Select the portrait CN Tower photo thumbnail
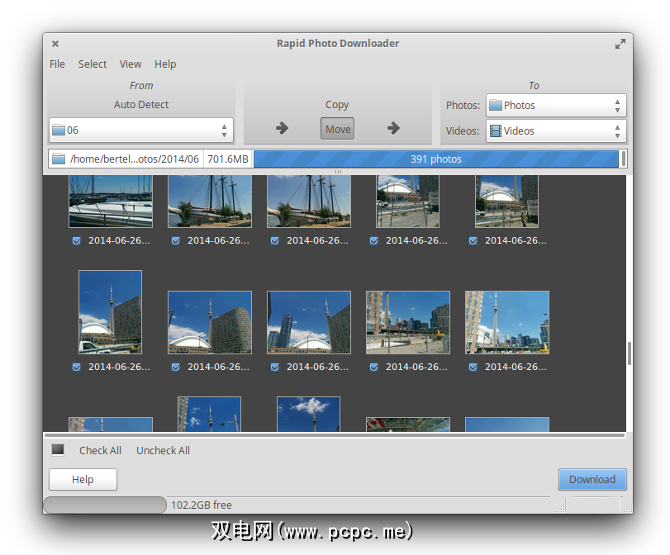 (110, 312)
